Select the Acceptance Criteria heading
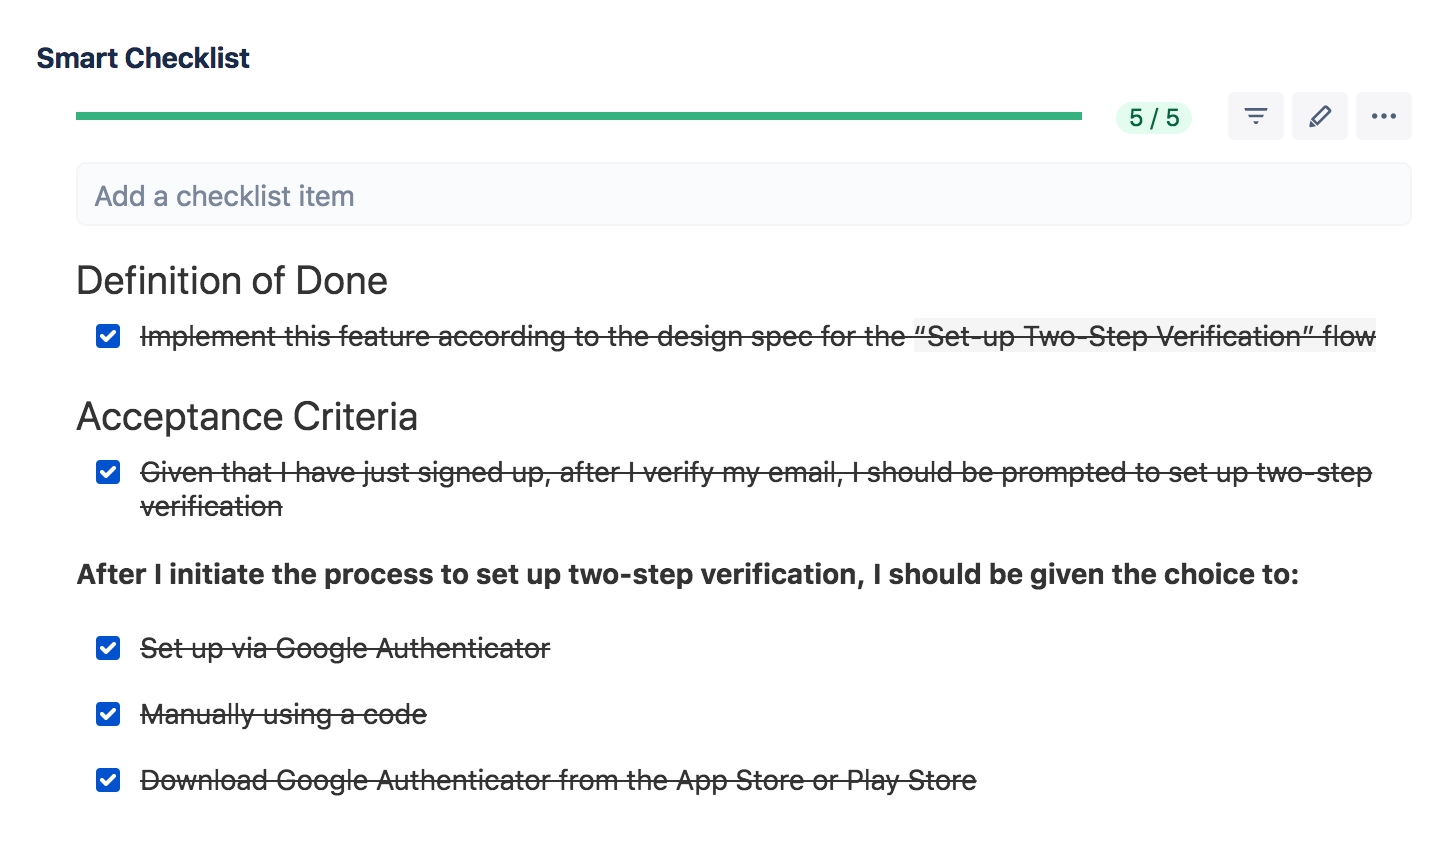The image size is (1456, 854). pyautogui.click(x=247, y=417)
